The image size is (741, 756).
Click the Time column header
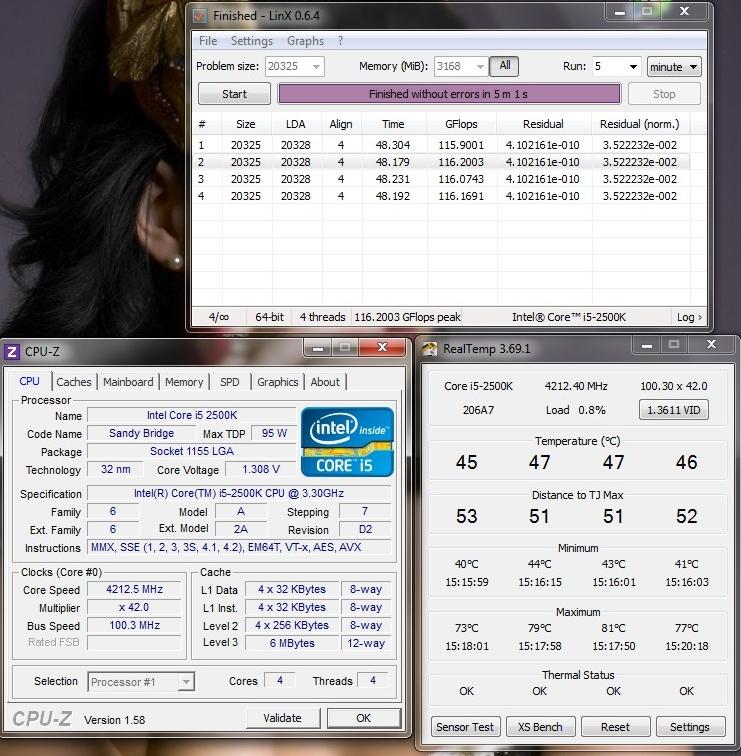[x=393, y=124]
